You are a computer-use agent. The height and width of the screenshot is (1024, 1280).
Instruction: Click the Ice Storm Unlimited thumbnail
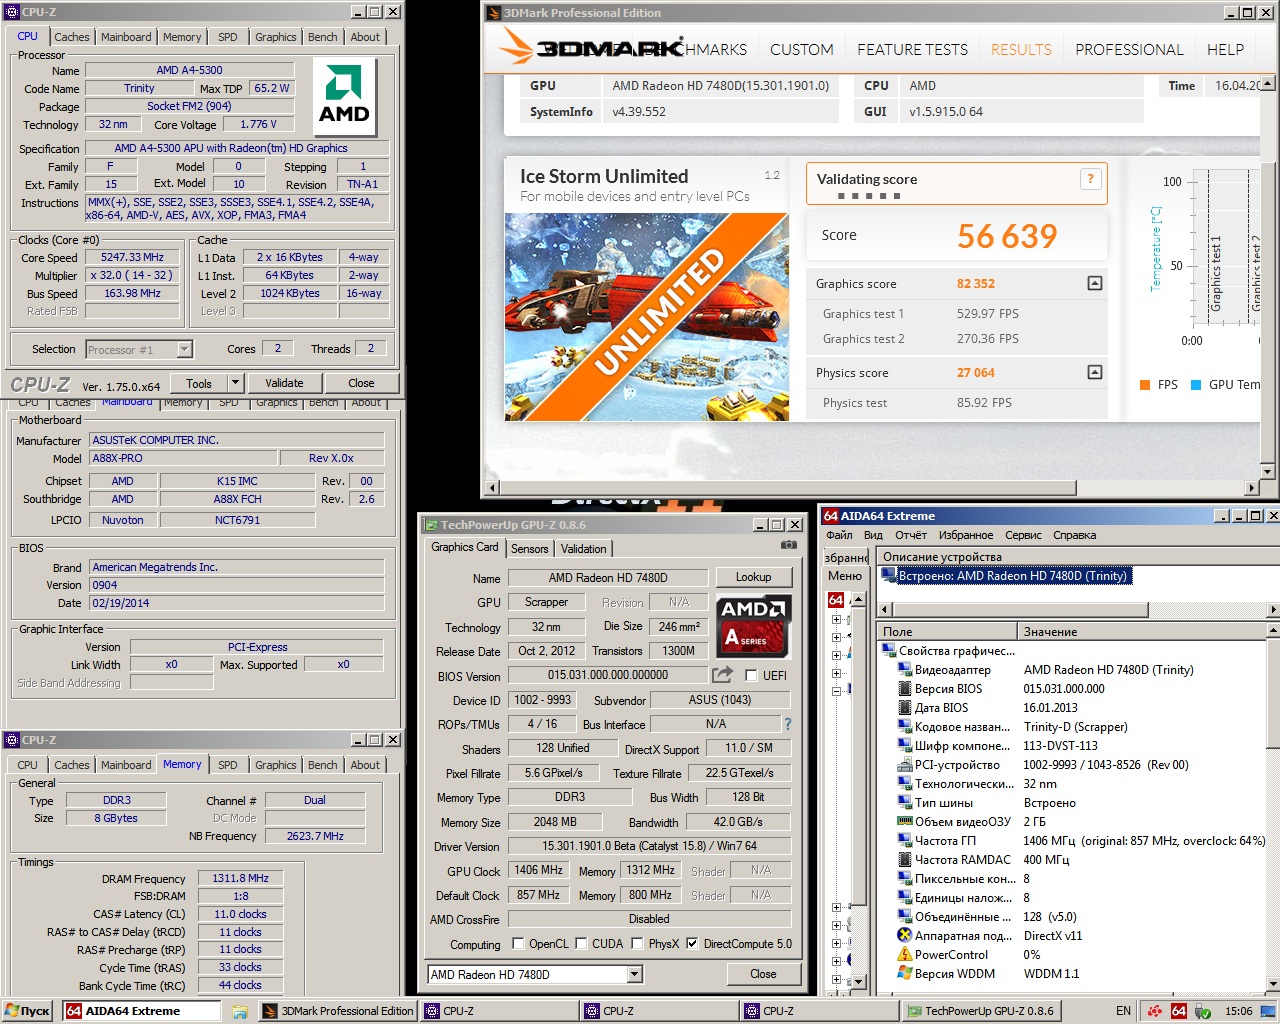[647, 317]
